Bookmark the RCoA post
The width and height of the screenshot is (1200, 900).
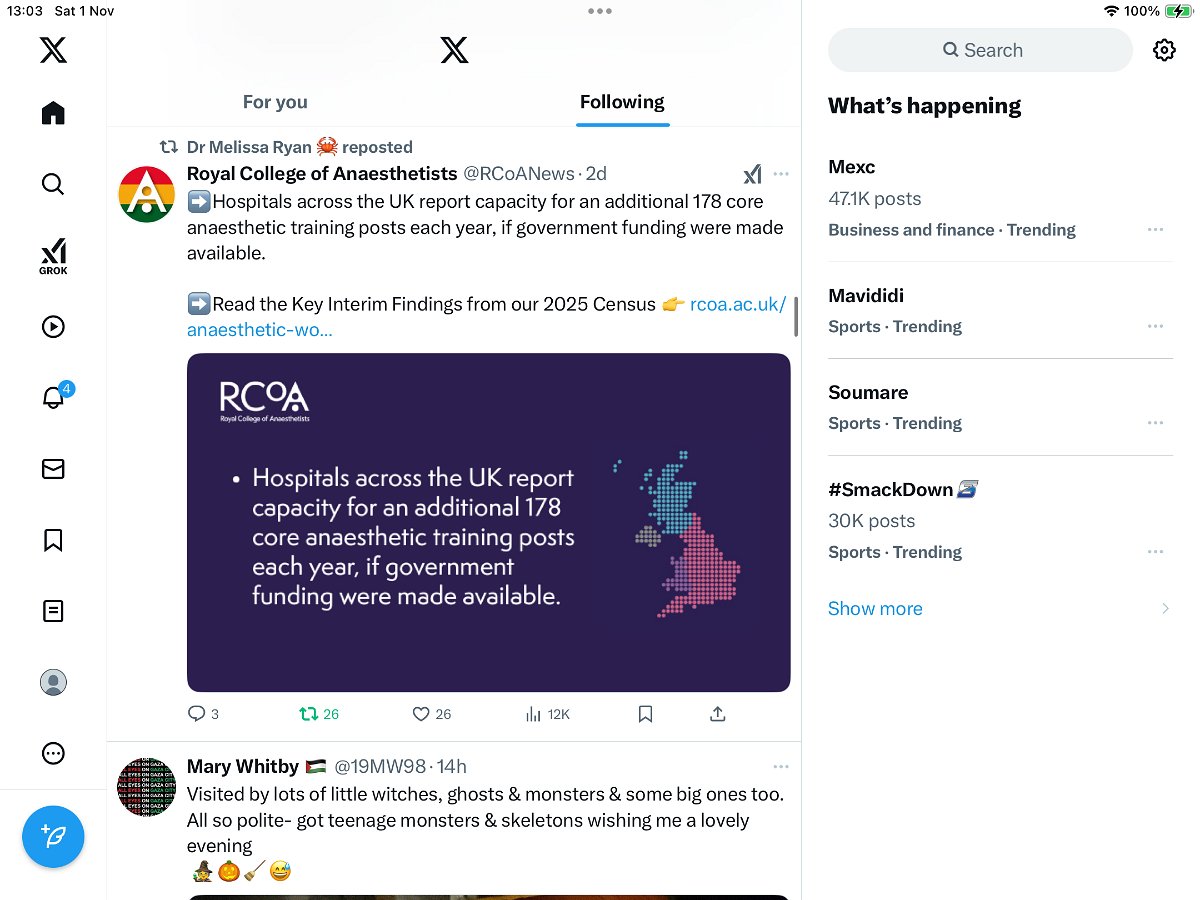(645, 714)
